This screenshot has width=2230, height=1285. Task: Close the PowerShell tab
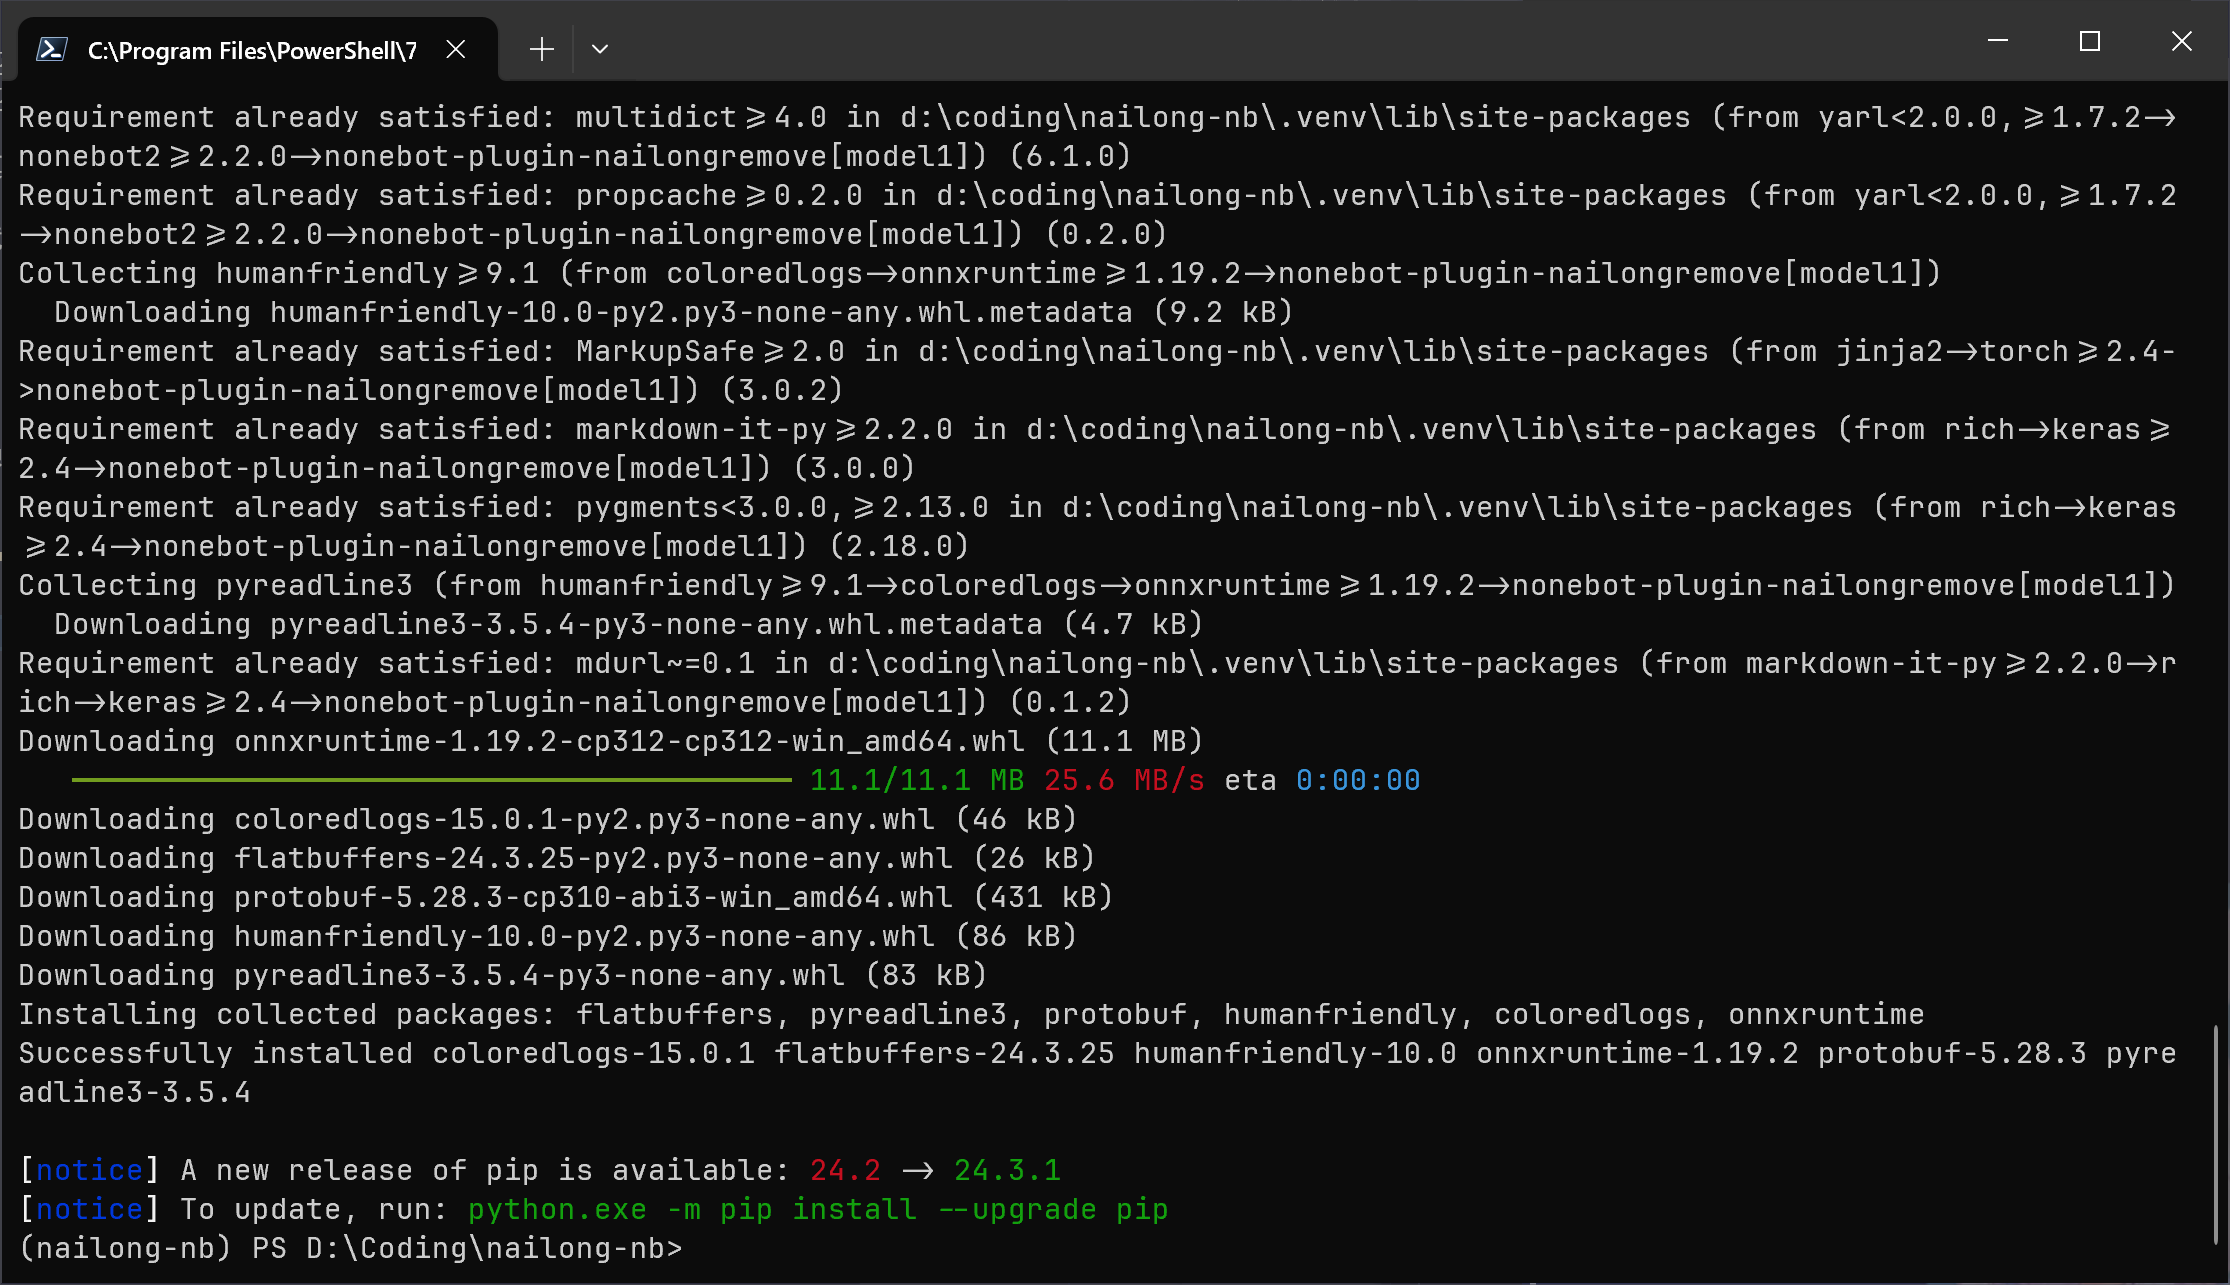pos(456,49)
